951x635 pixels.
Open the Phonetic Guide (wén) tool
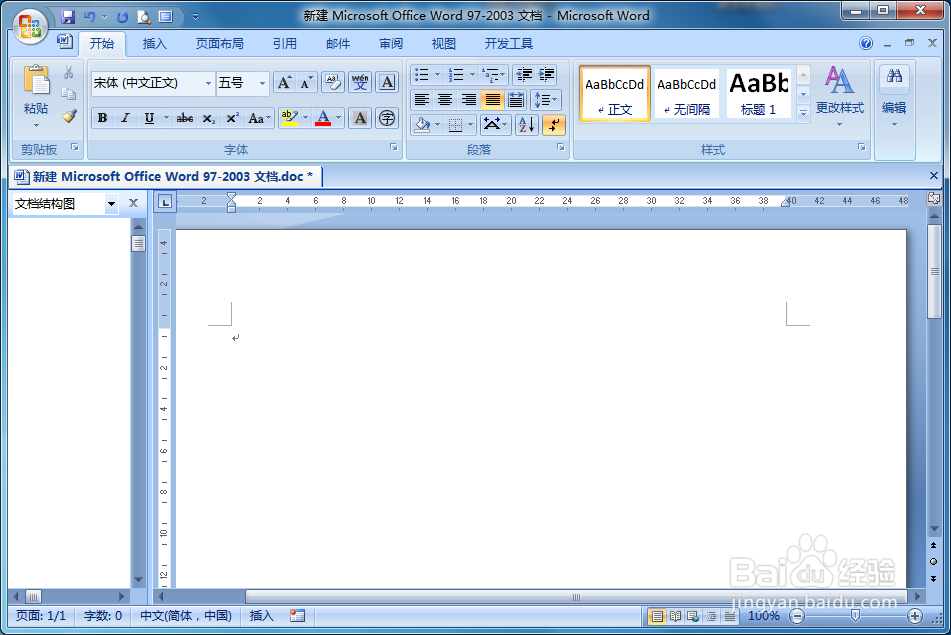(x=360, y=82)
